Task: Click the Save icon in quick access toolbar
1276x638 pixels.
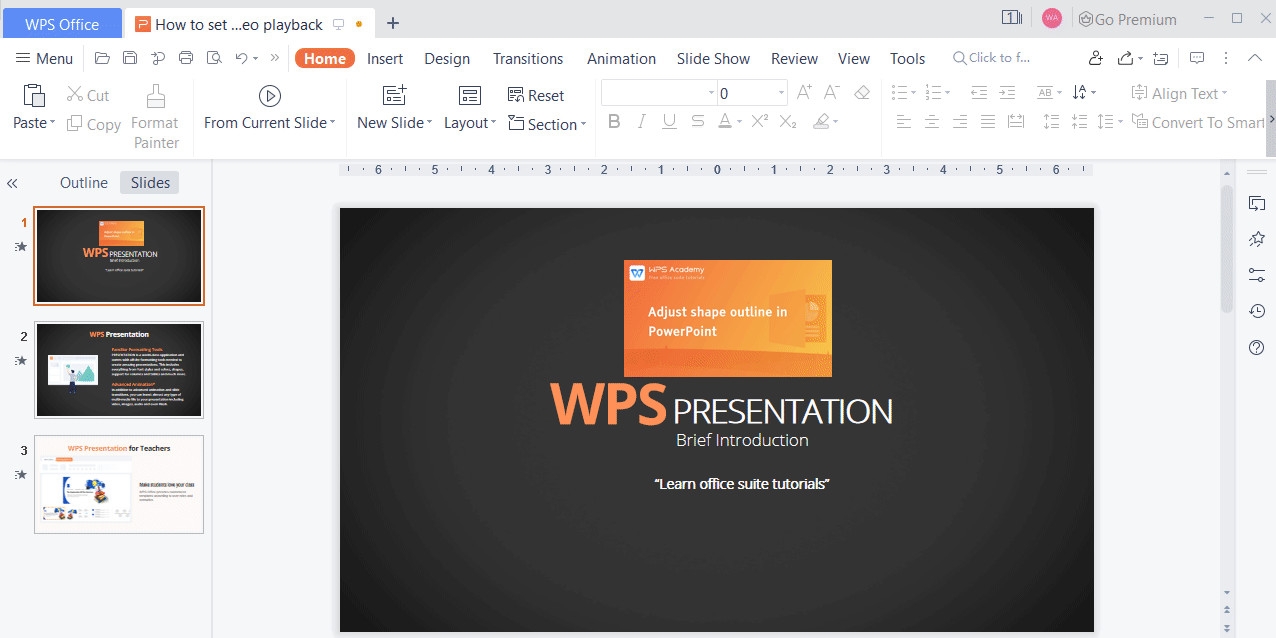Action: [x=130, y=58]
